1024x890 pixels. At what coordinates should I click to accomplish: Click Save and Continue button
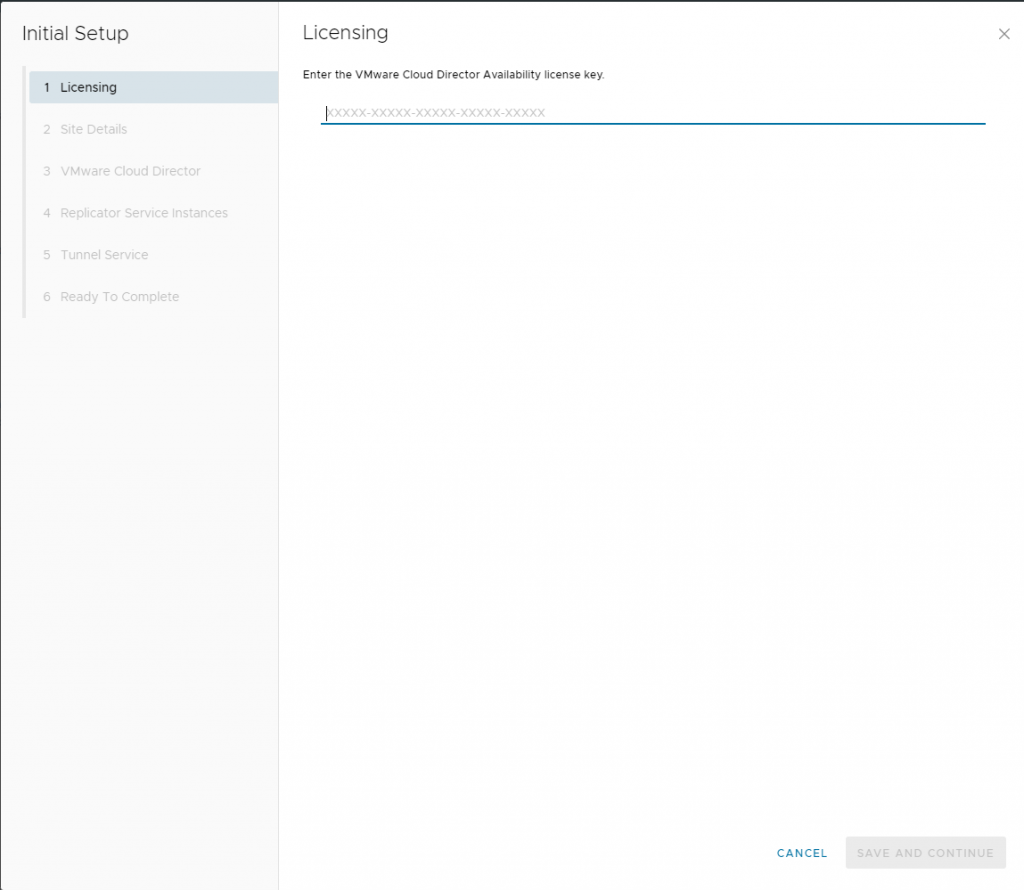tap(925, 853)
